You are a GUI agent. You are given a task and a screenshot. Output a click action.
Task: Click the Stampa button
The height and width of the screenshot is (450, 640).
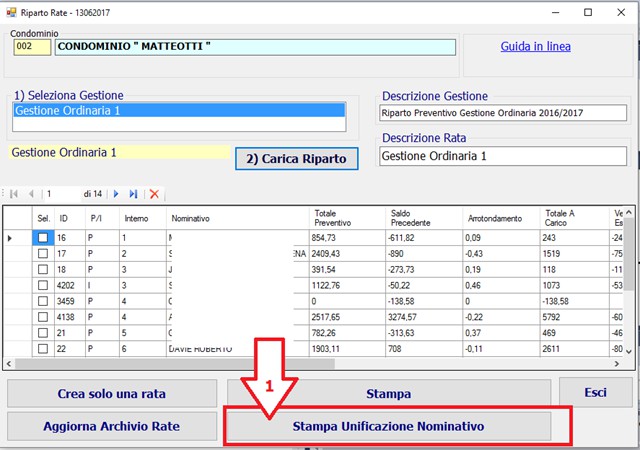click(x=389, y=394)
